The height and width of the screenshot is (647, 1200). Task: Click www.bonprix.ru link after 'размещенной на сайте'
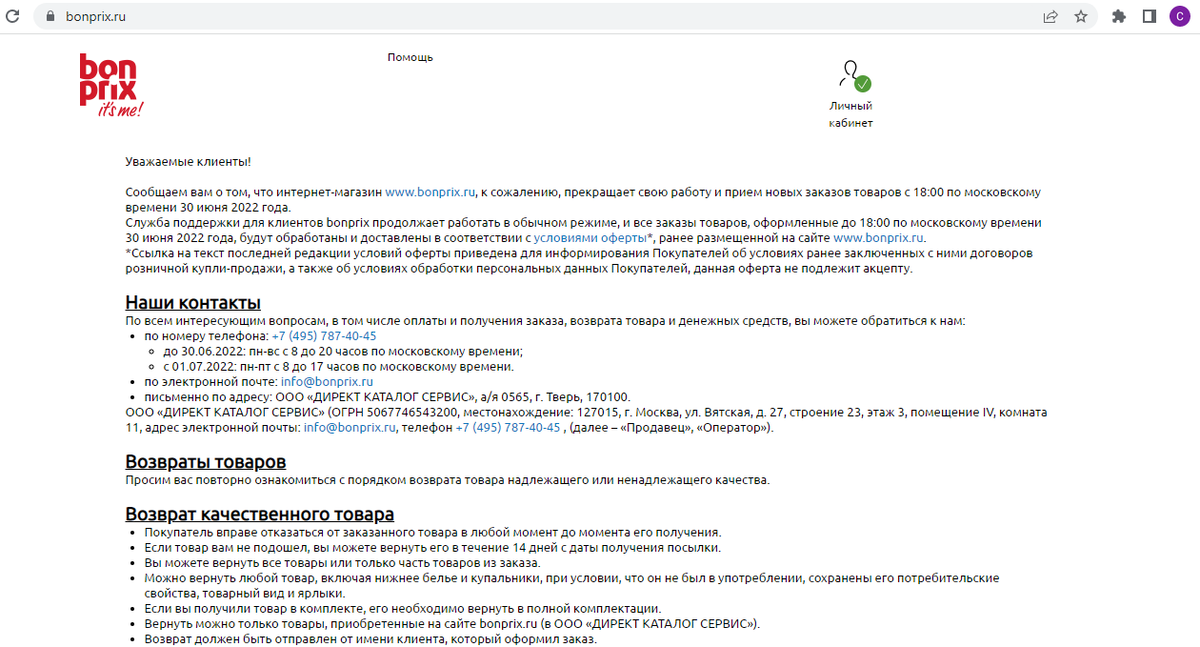click(879, 238)
